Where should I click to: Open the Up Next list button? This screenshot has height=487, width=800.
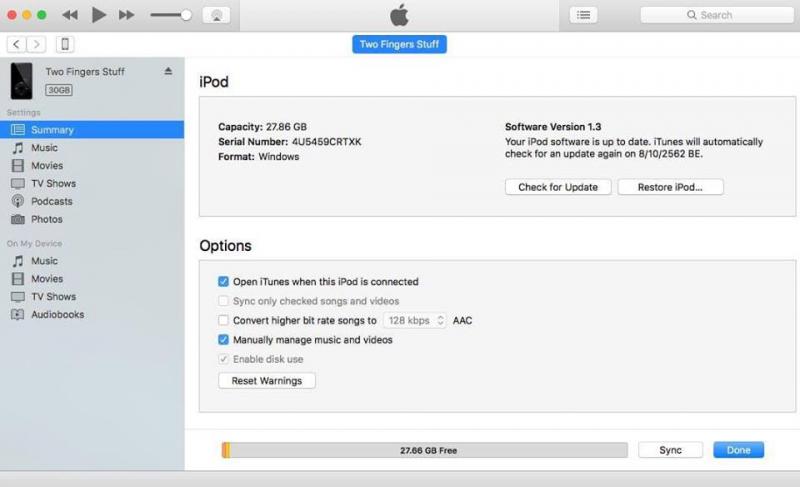(x=583, y=15)
